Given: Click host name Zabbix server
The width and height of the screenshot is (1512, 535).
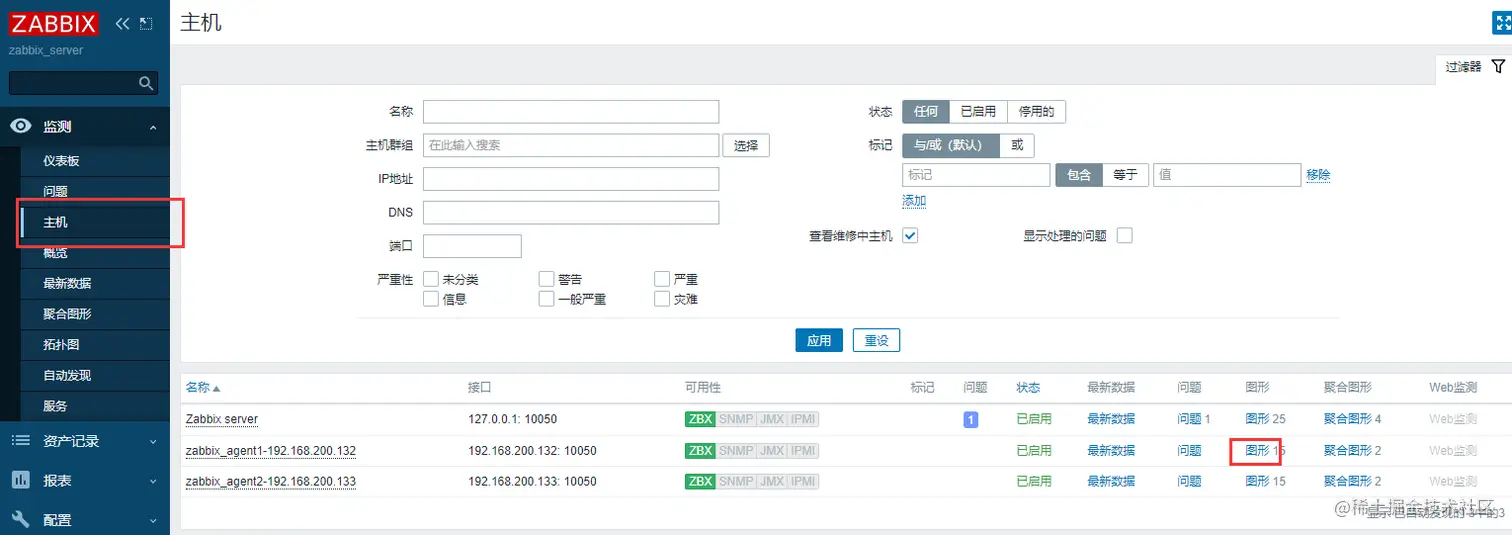Looking at the screenshot, I should (x=222, y=419).
